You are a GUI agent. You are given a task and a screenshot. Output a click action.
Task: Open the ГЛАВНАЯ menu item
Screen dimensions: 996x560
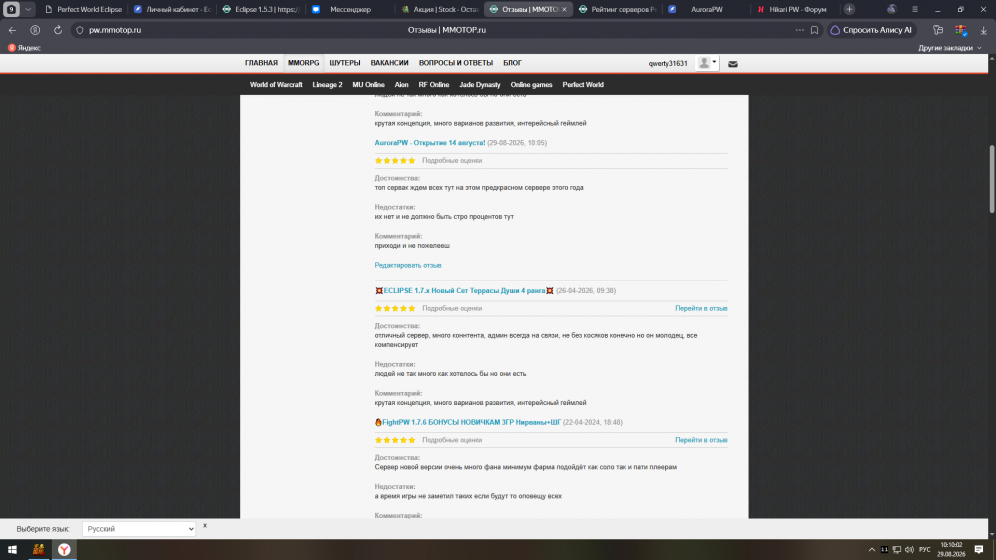click(261, 63)
